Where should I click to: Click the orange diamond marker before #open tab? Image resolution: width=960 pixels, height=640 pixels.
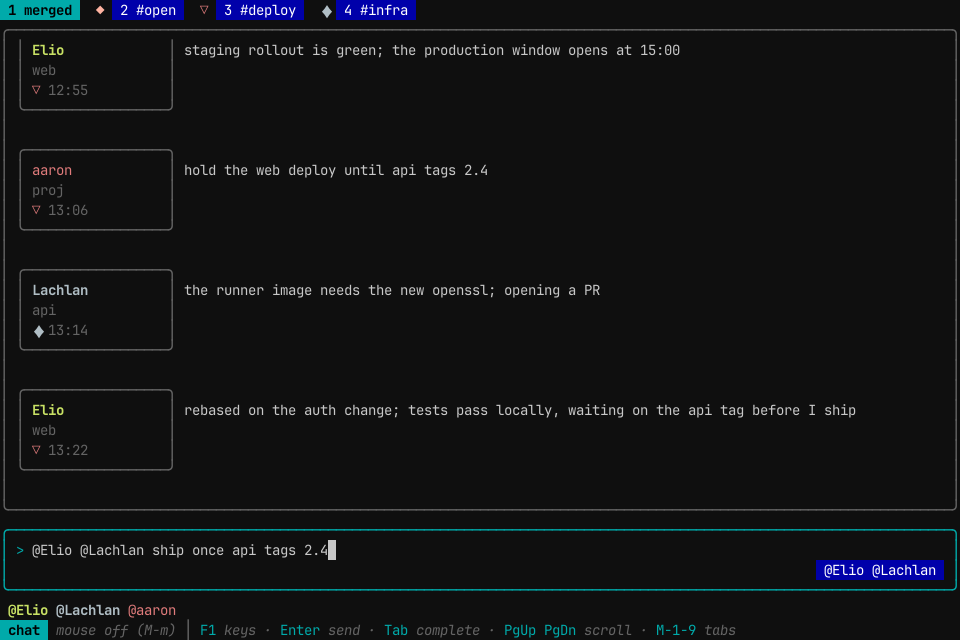click(100, 10)
